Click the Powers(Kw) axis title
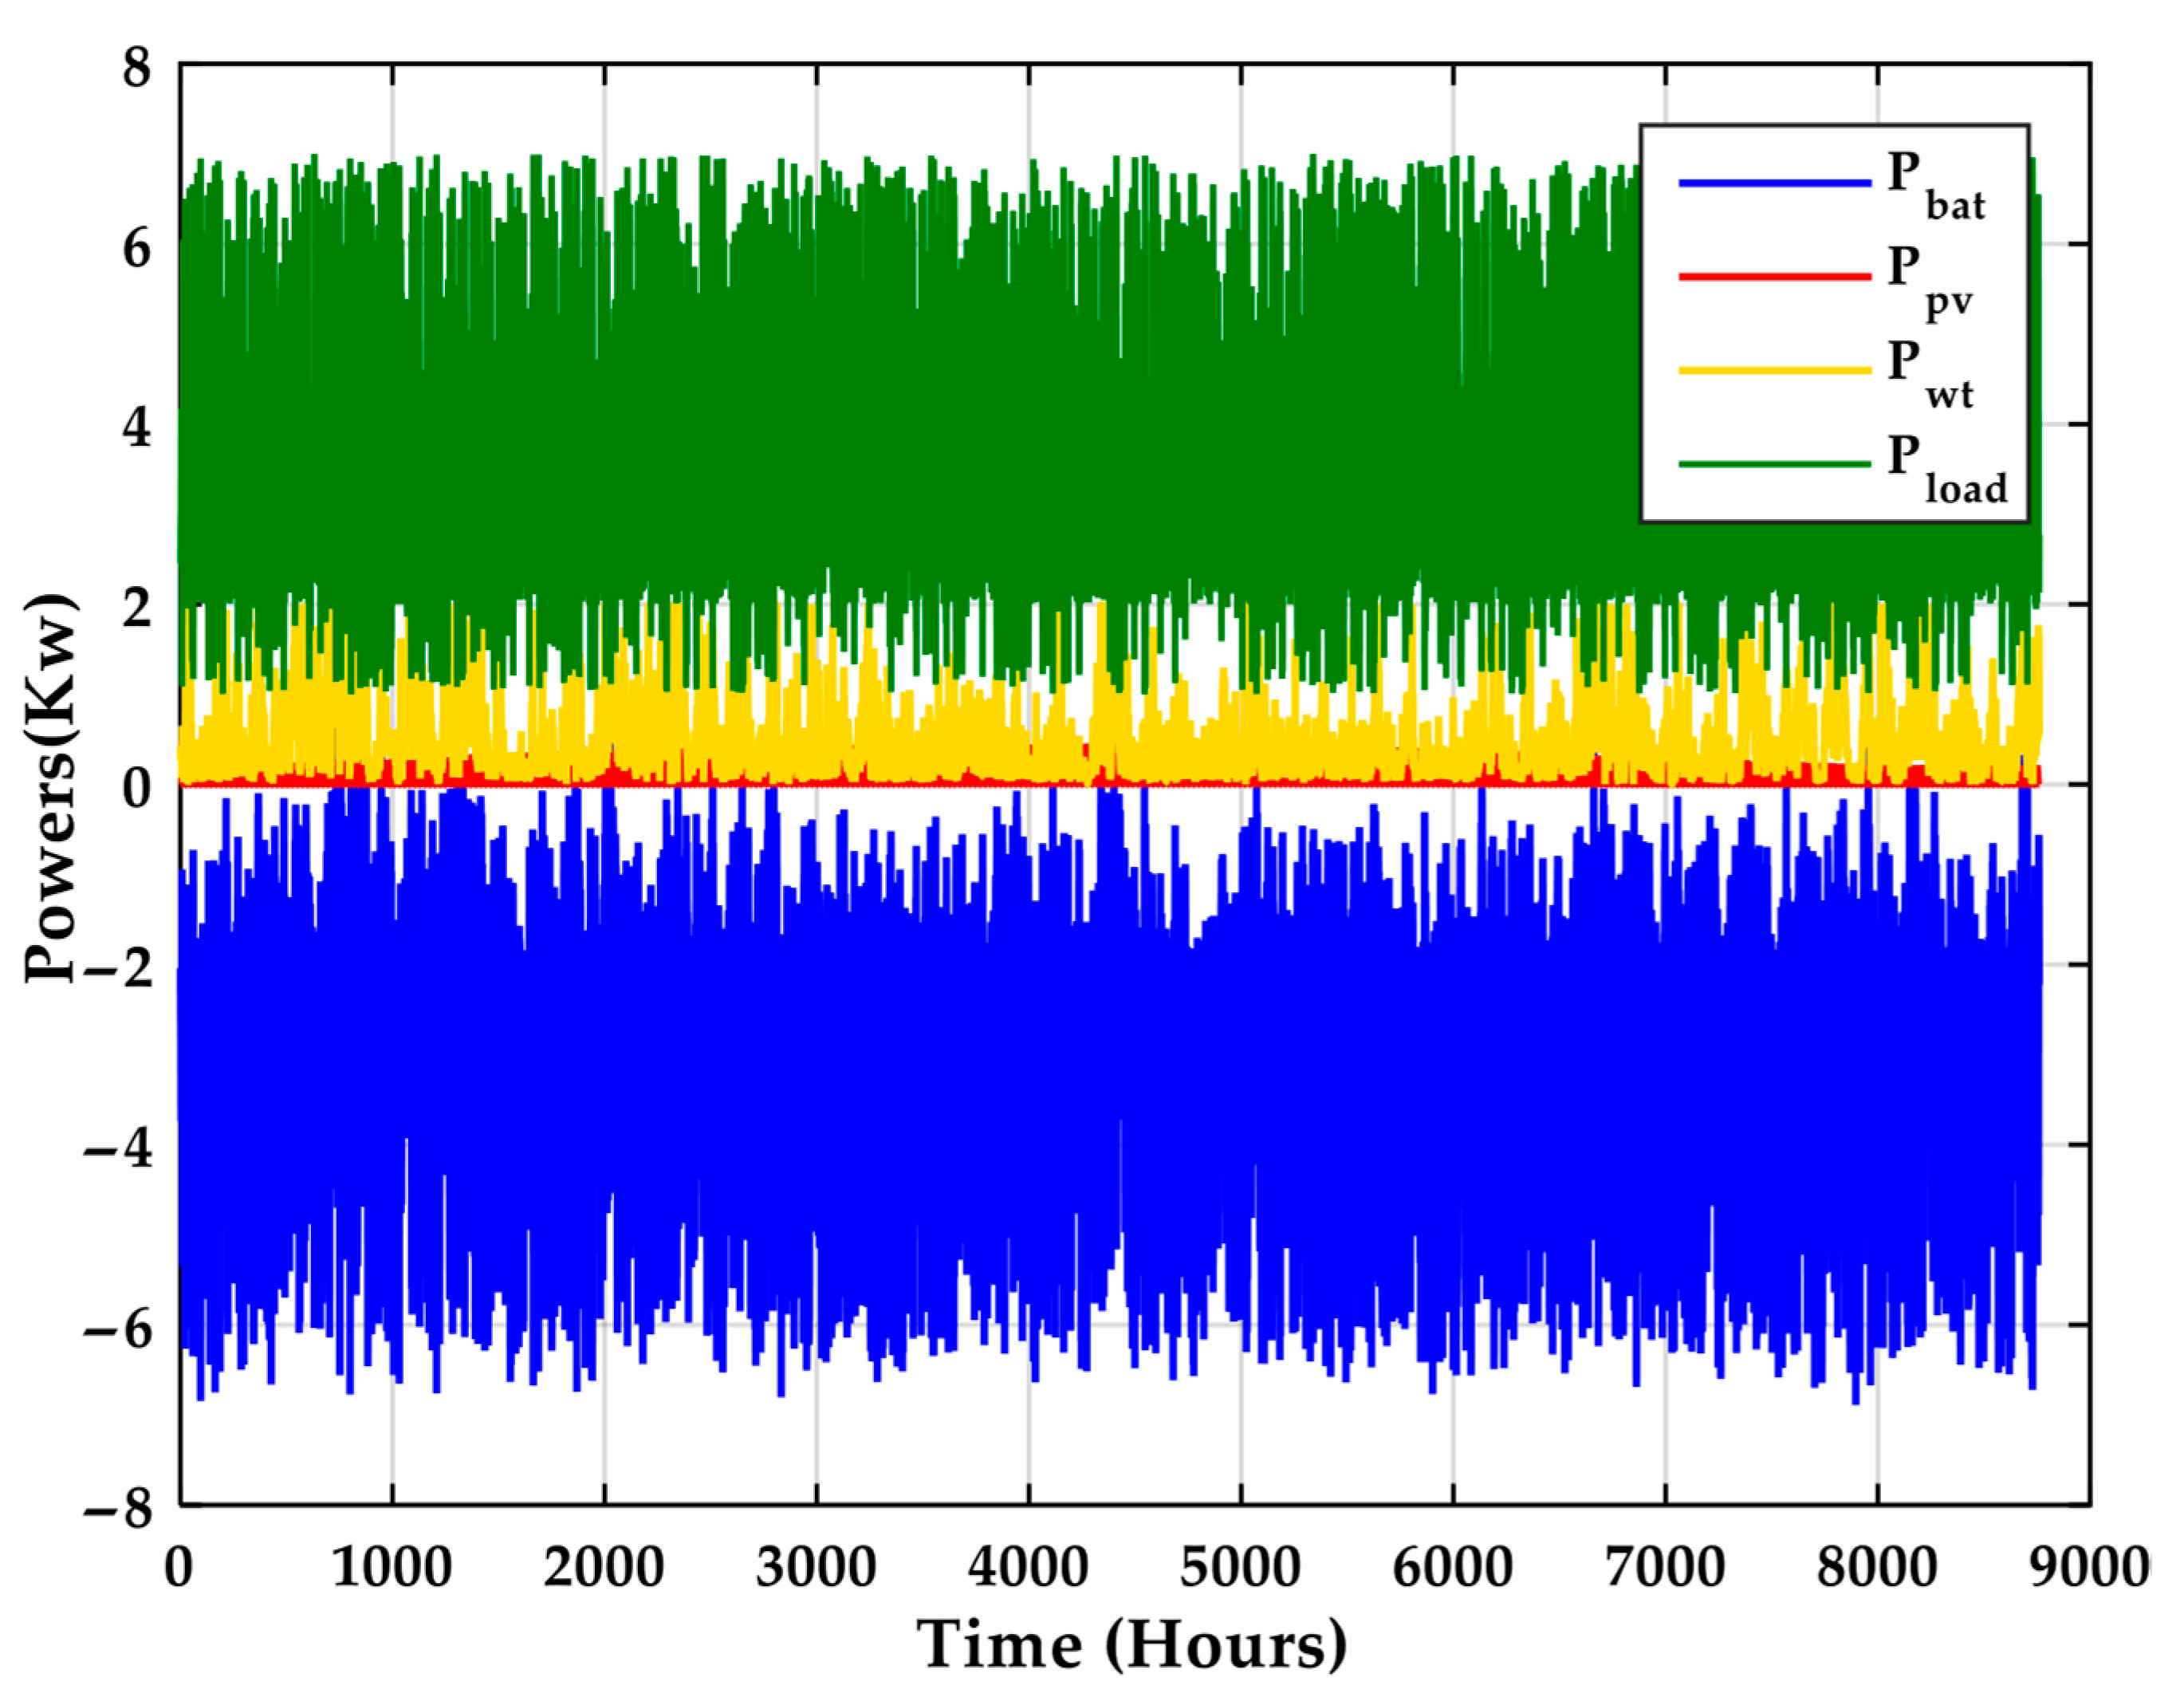The height and width of the screenshot is (1701, 2184). coord(50,789)
